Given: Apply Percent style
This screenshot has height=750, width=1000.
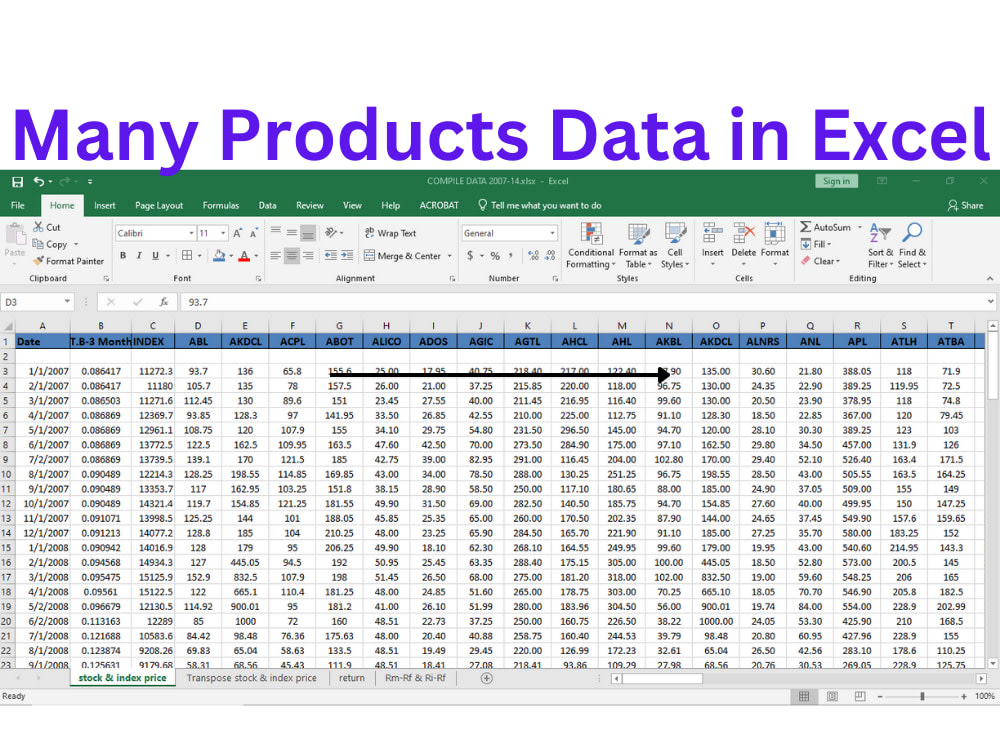Looking at the screenshot, I should [495, 256].
